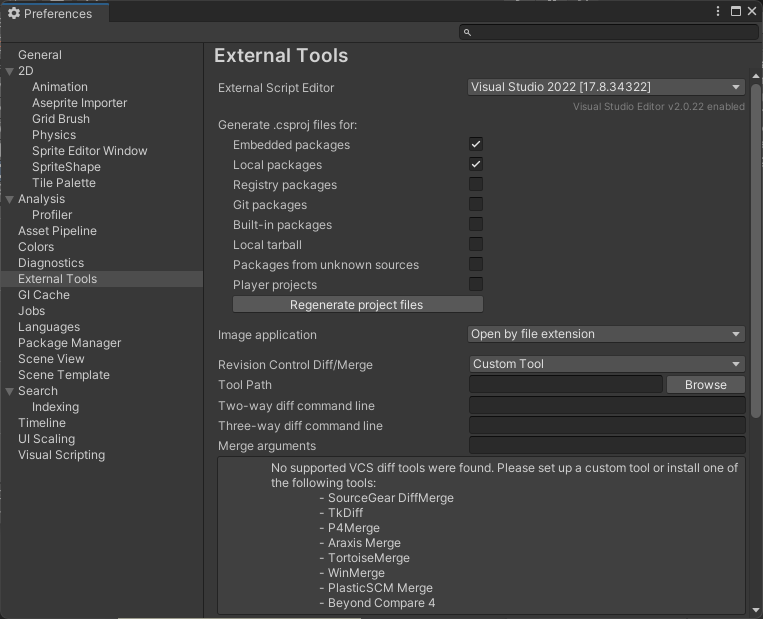The width and height of the screenshot is (763, 619).
Task: Toggle Embedded packages checkbox
Action: tap(476, 144)
